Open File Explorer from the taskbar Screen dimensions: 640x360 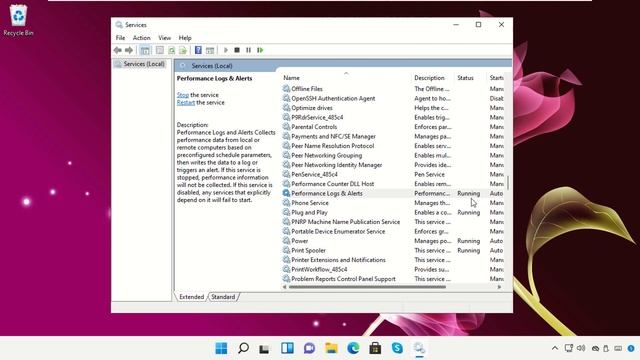coord(331,348)
